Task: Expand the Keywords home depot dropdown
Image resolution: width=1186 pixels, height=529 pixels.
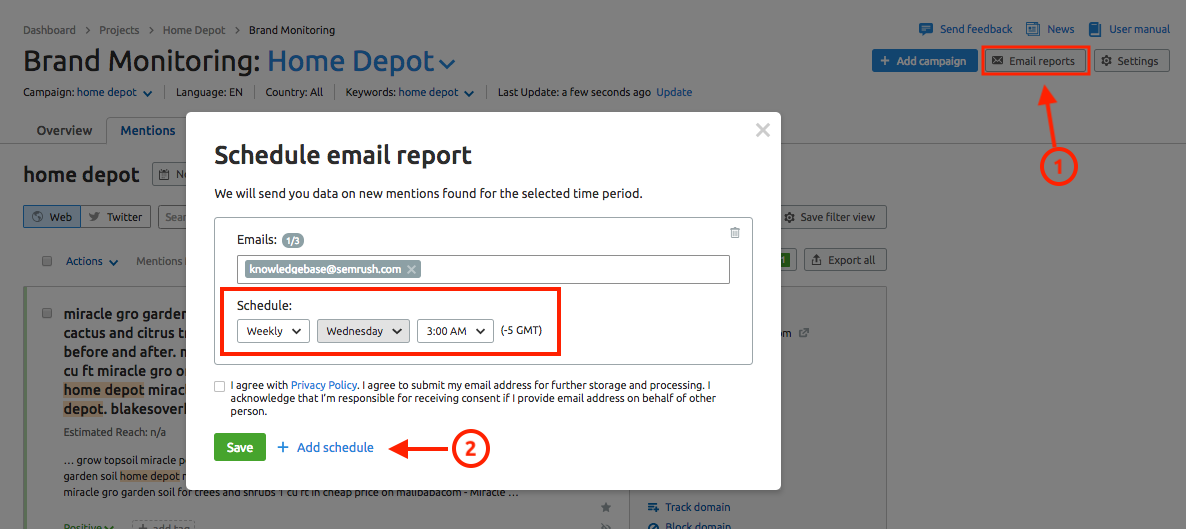Action: [469, 93]
